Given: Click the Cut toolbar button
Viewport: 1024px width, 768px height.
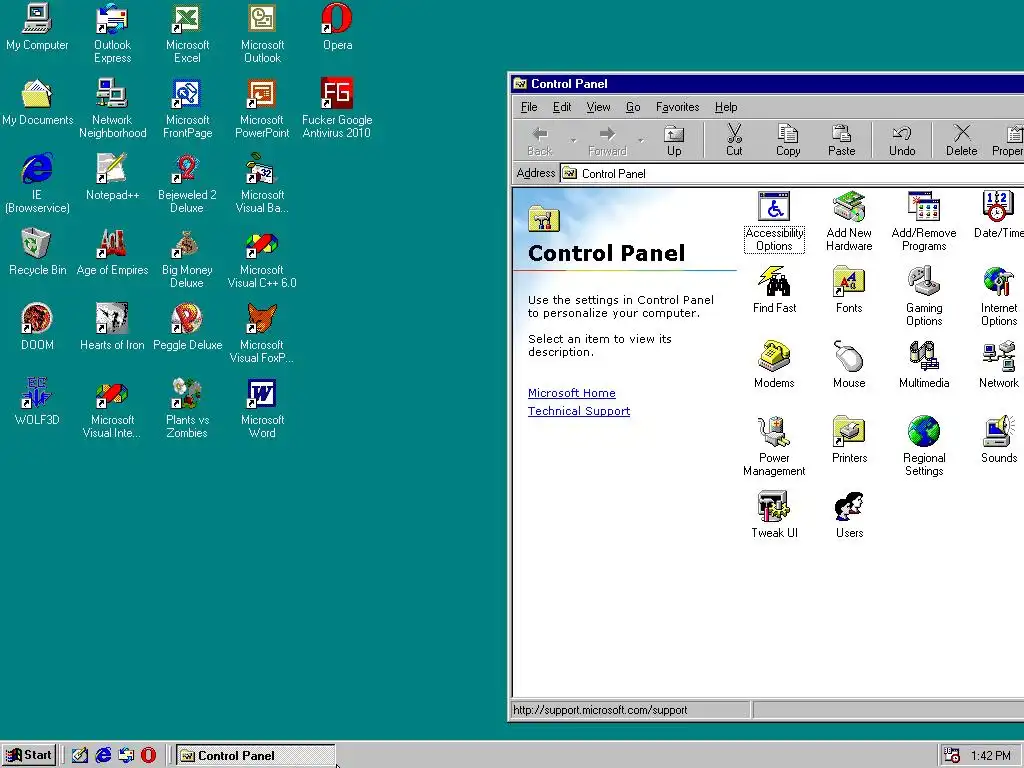Looking at the screenshot, I should [734, 140].
